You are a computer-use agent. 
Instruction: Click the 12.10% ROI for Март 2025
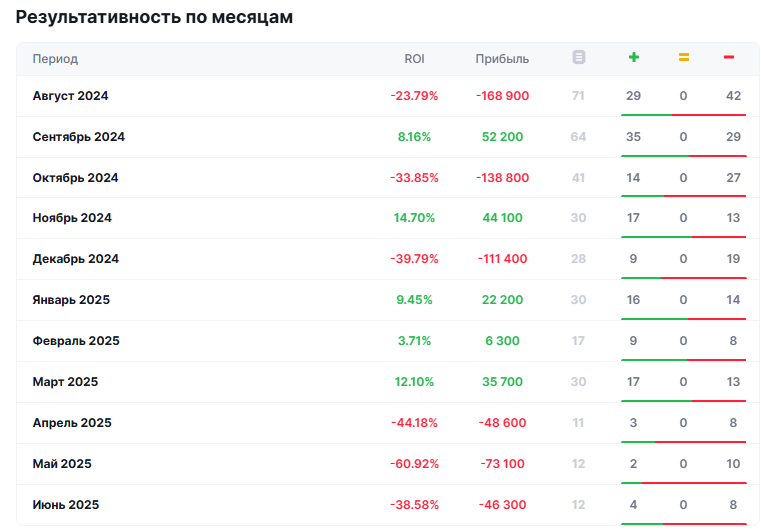pos(414,382)
